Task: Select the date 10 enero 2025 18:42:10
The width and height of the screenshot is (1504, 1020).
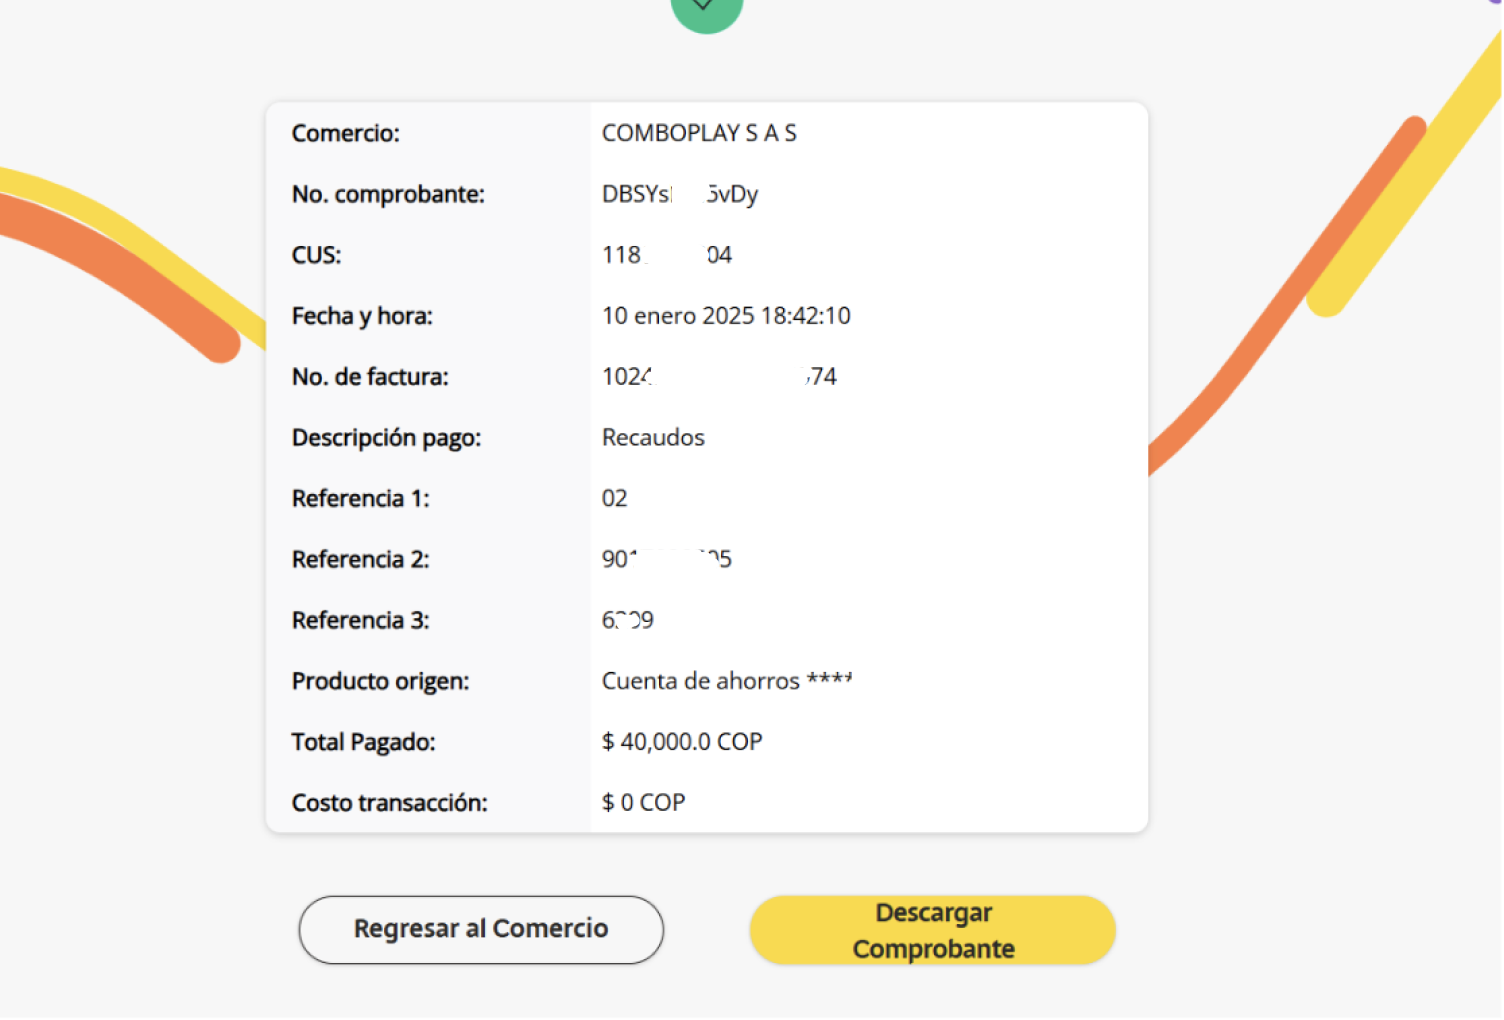Action: point(726,316)
